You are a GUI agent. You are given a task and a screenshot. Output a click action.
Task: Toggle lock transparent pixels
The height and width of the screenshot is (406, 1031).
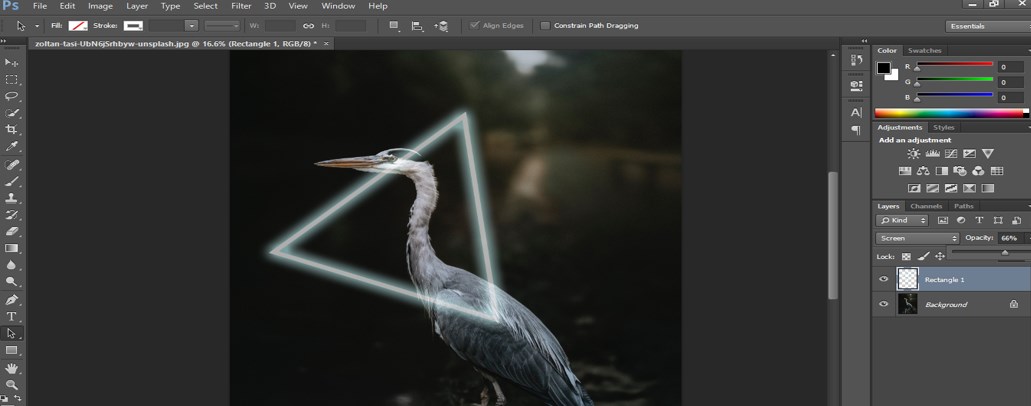coord(906,256)
